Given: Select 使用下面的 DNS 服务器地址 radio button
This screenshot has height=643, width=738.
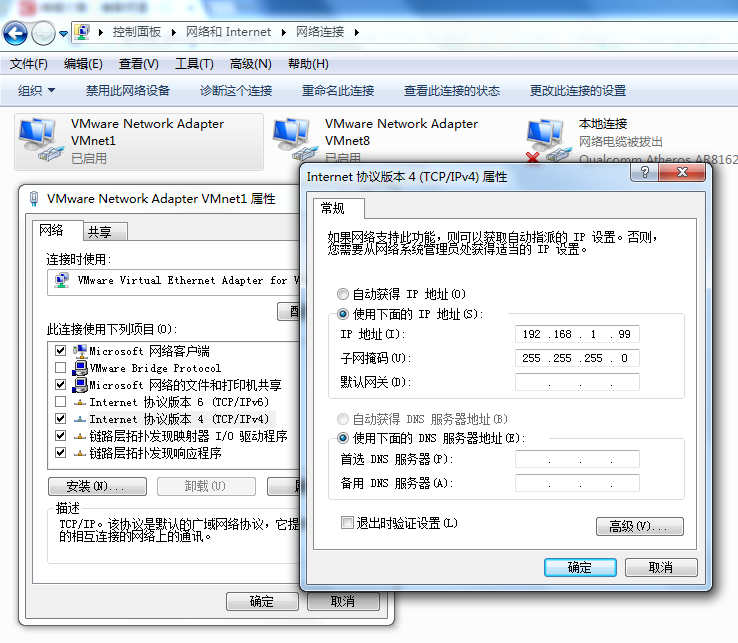Looking at the screenshot, I should (343, 438).
